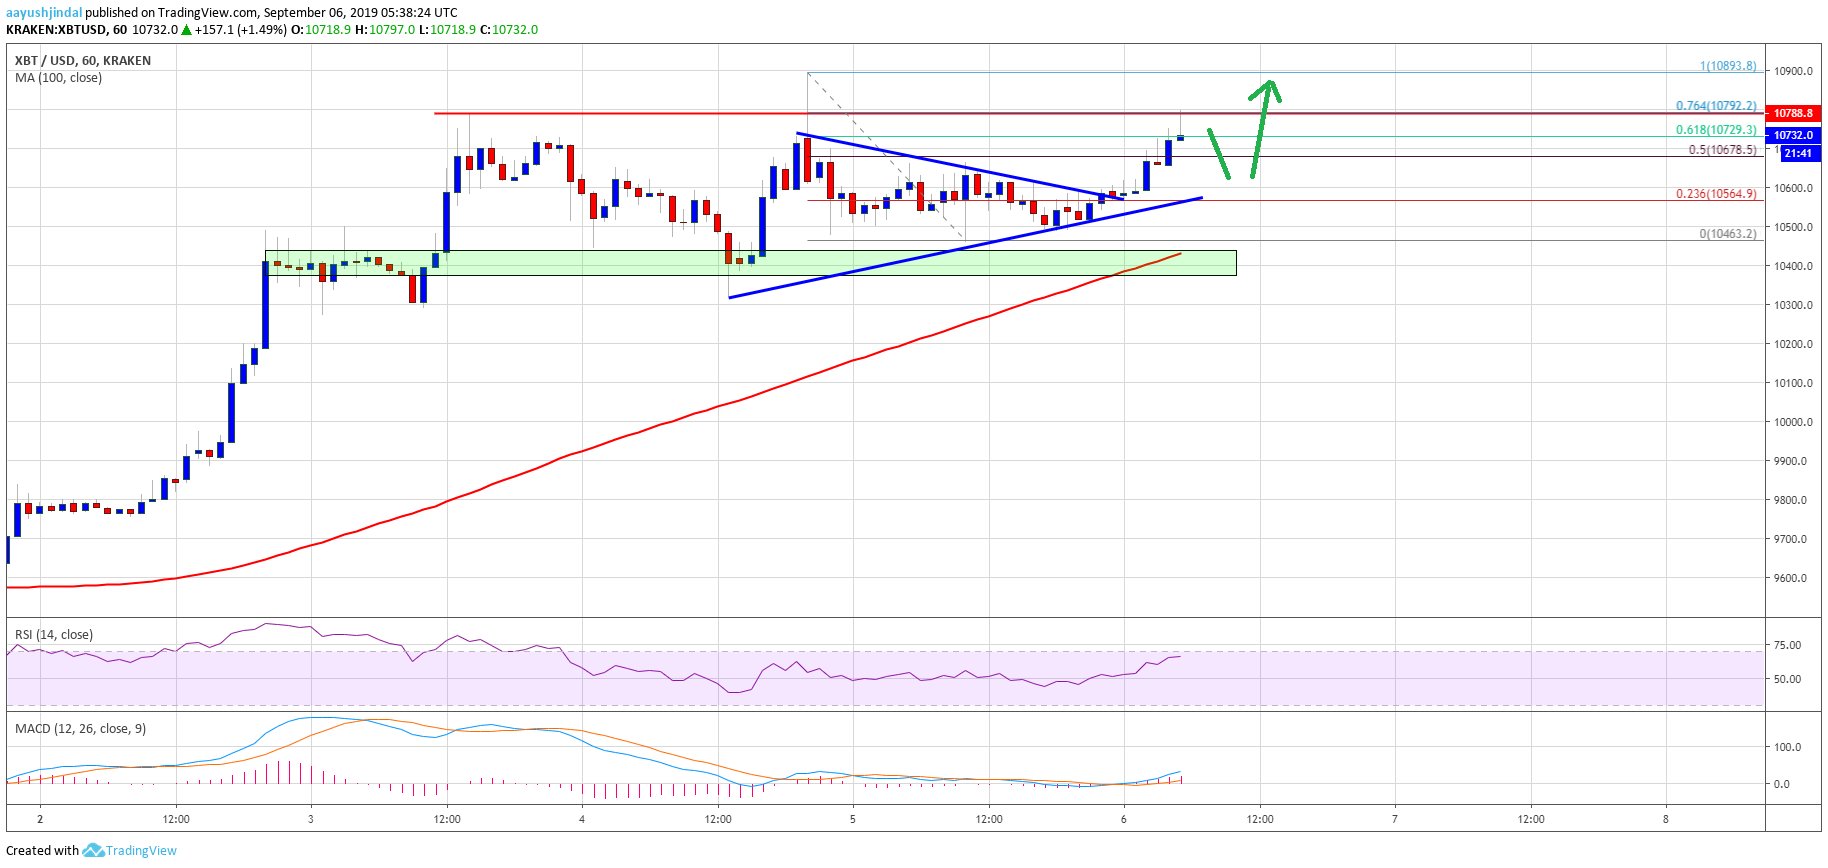
Task: Open the Created with TradingView link
Action: [91, 850]
